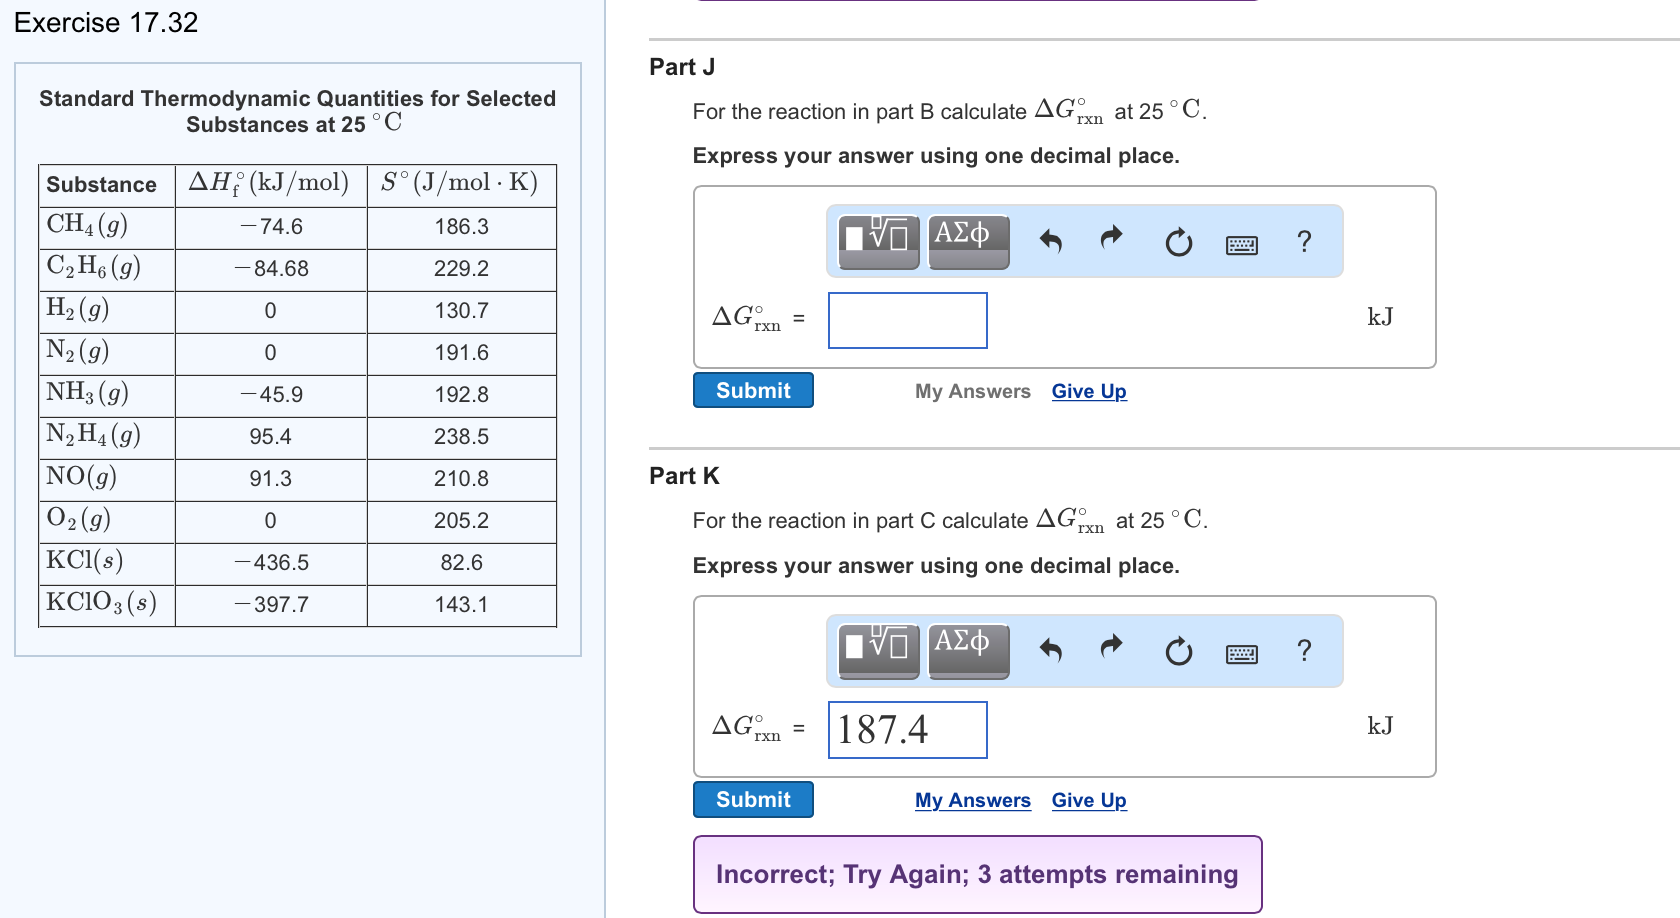Submit the answer for Part K

click(752, 799)
